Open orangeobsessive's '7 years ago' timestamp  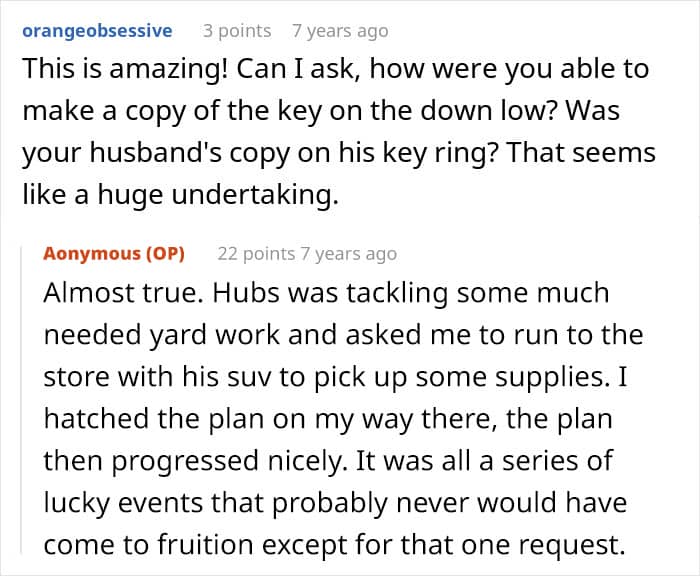tap(339, 31)
